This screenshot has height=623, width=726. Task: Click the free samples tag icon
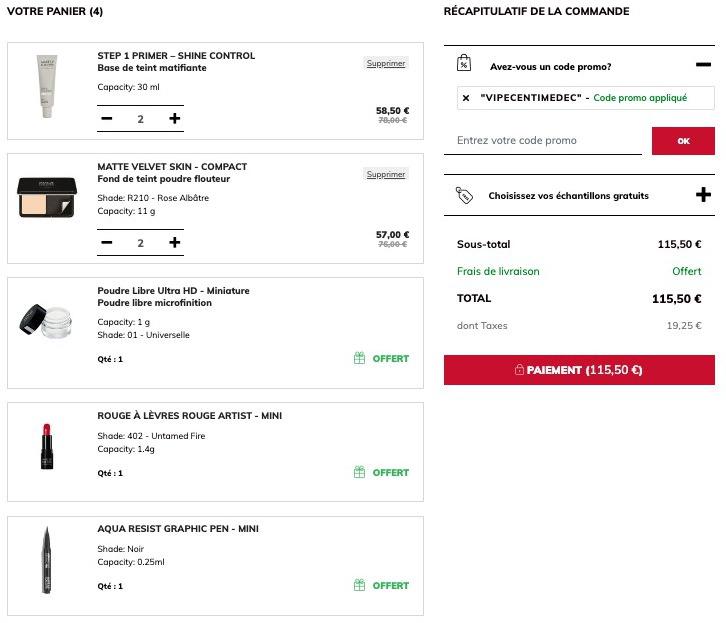pos(464,195)
